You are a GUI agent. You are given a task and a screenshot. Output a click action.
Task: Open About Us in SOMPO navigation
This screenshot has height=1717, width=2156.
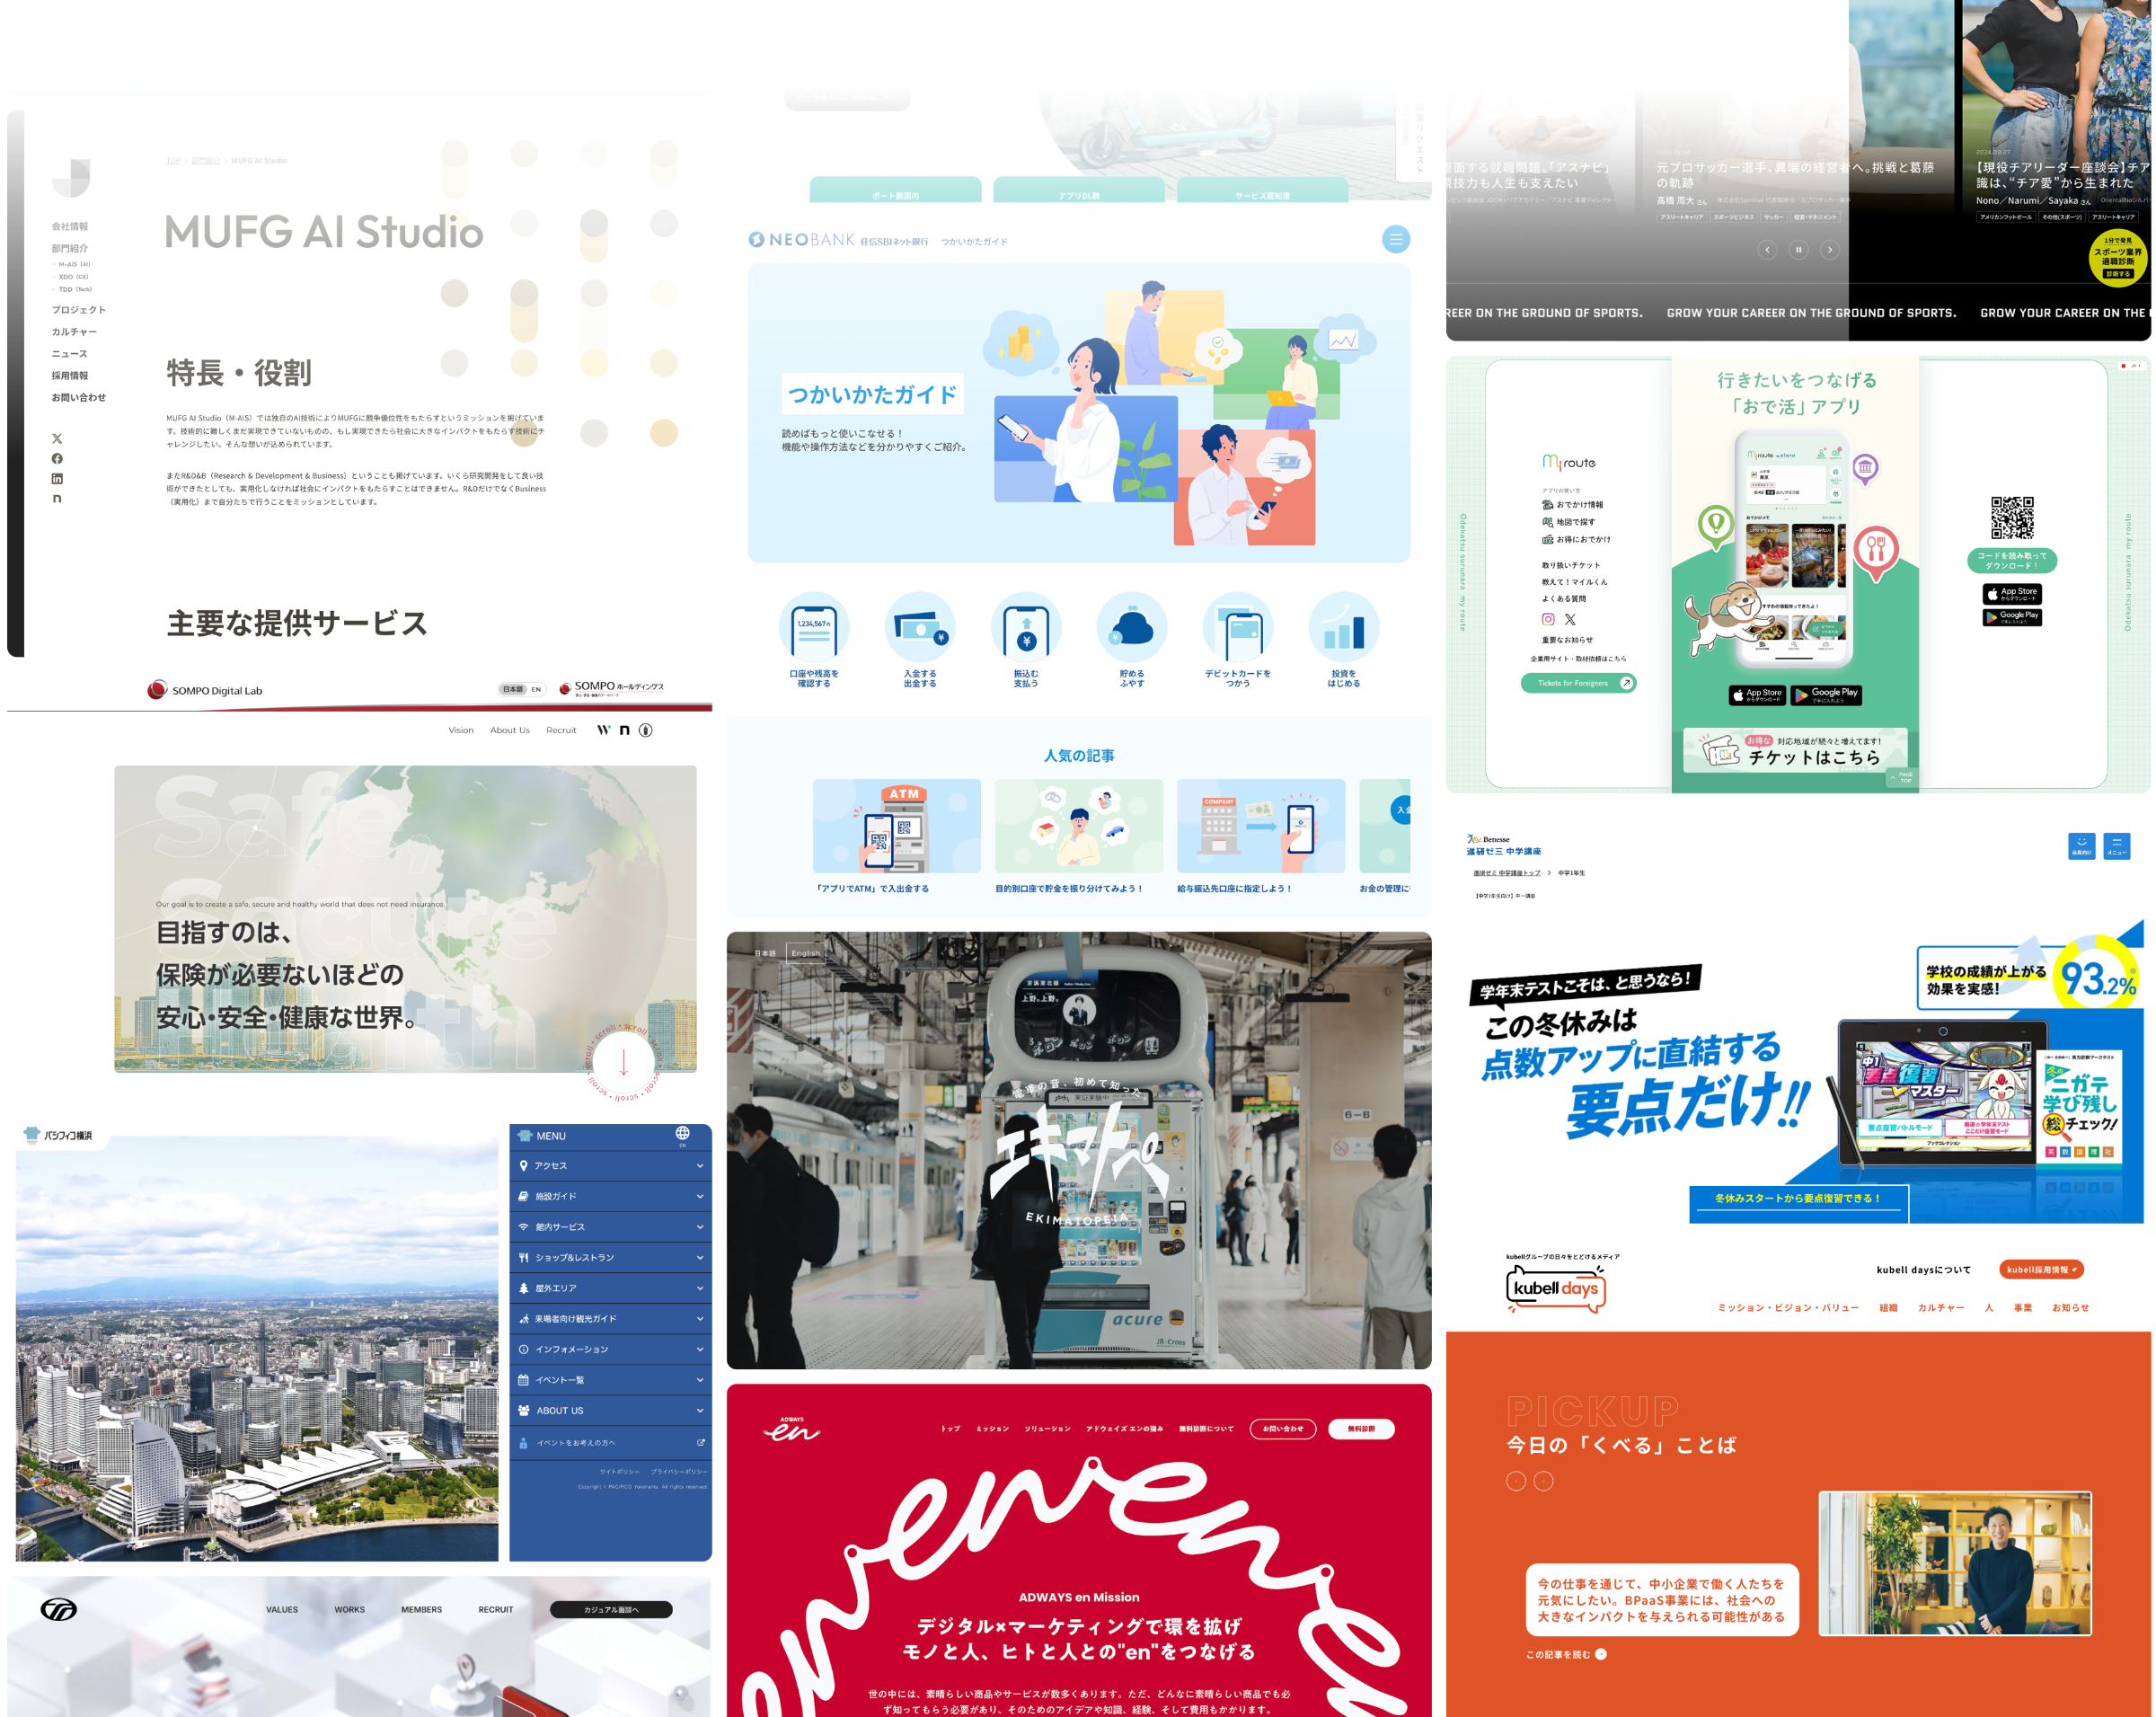[510, 730]
